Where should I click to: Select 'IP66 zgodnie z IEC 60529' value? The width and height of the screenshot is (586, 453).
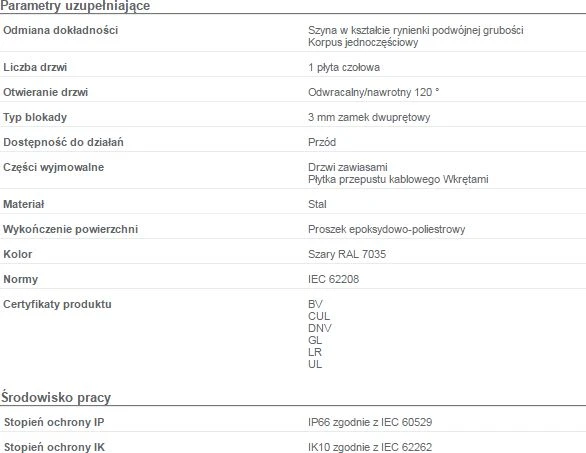coord(370,422)
